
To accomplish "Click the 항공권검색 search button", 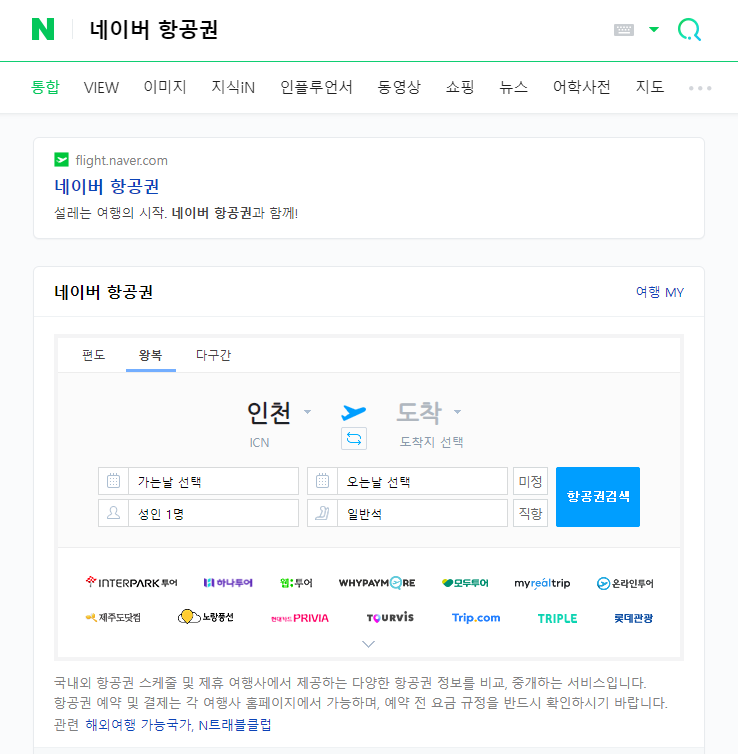I will [598, 497].
